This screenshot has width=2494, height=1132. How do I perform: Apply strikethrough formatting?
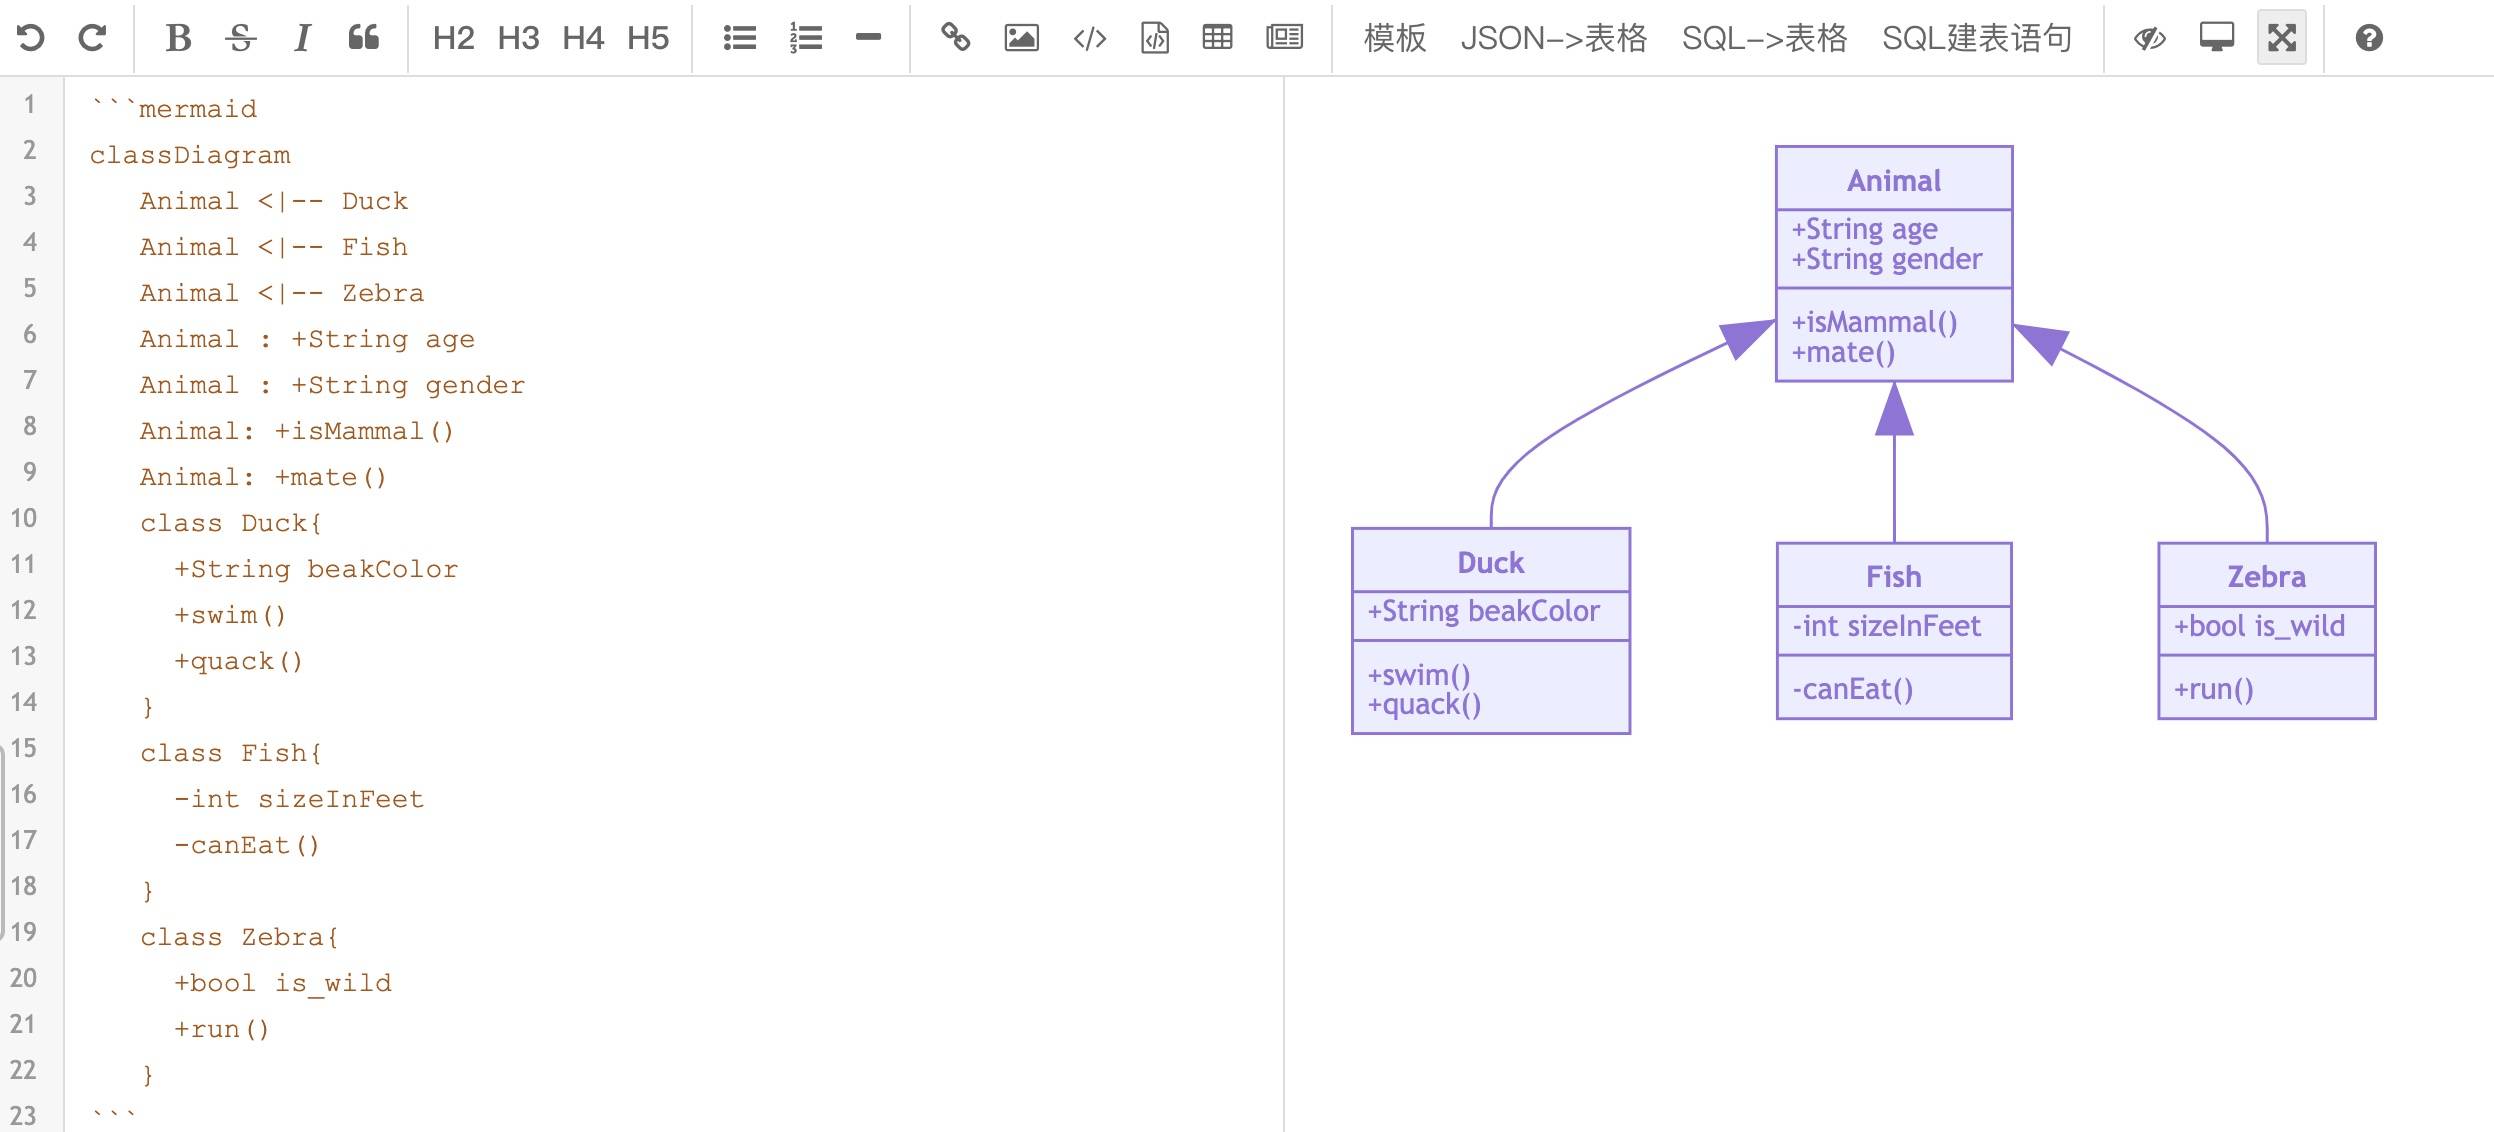point(241,38)
